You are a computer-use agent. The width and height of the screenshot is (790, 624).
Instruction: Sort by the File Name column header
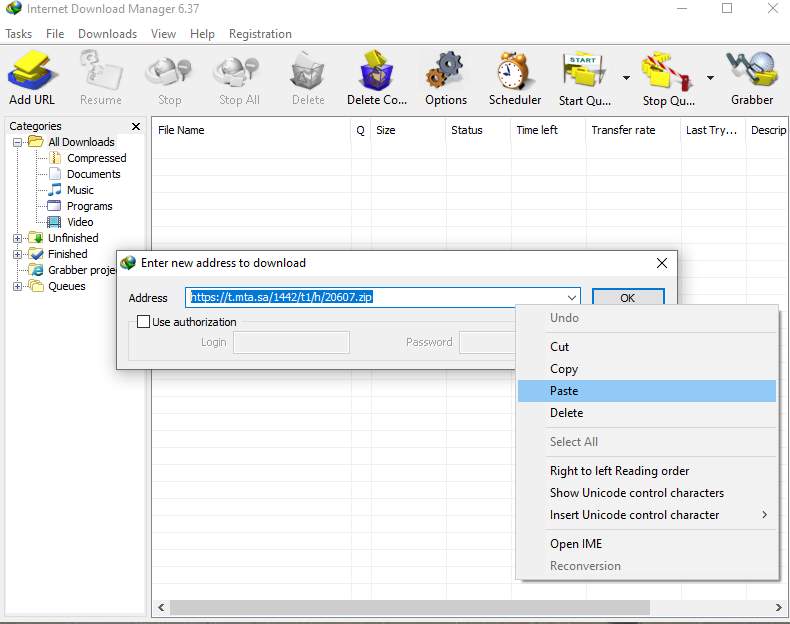coord(251,130)
